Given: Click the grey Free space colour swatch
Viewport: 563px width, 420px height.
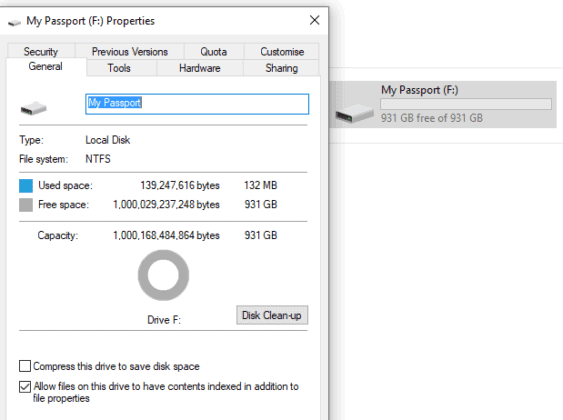Looking at the screenshot, I should (26, 205).
